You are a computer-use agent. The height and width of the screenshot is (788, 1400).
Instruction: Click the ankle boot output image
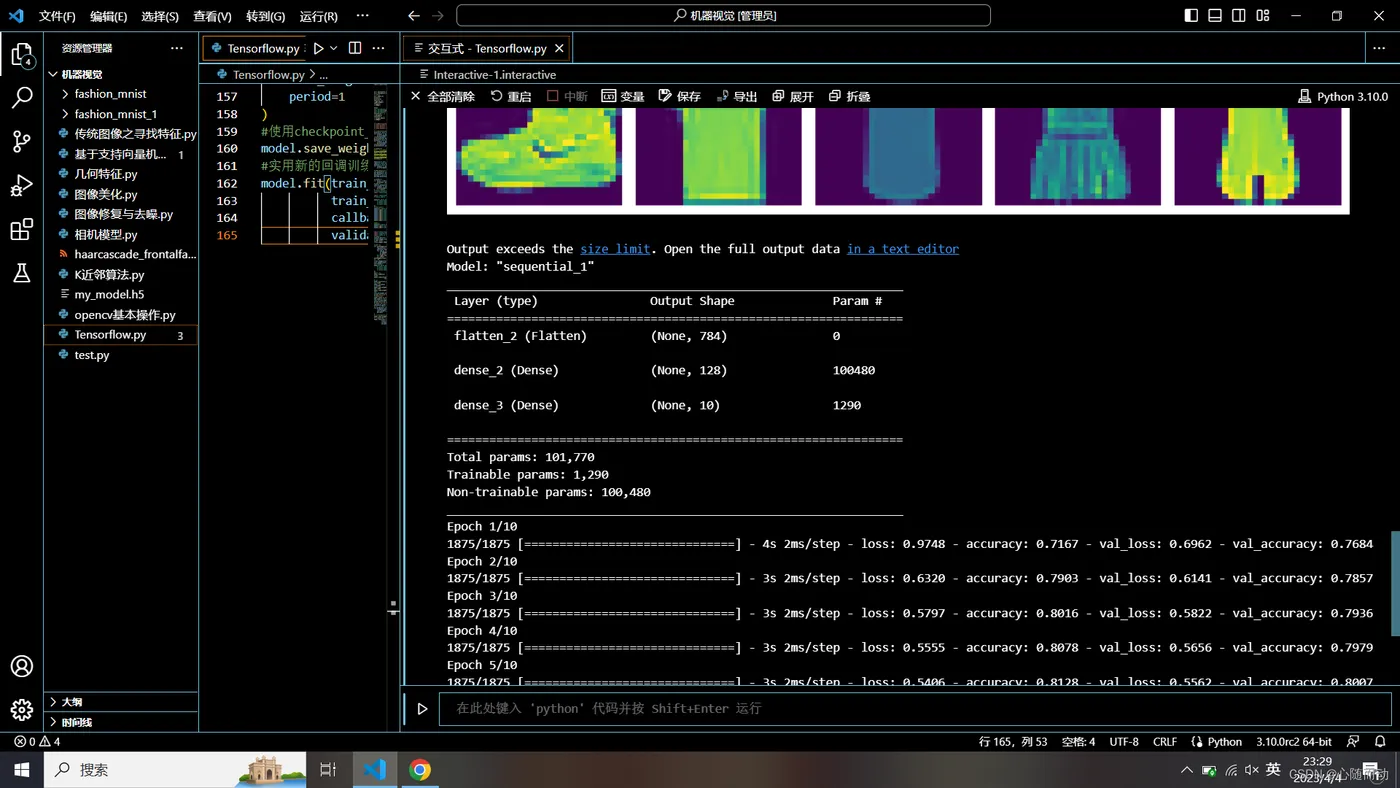(x=539, y=157)
